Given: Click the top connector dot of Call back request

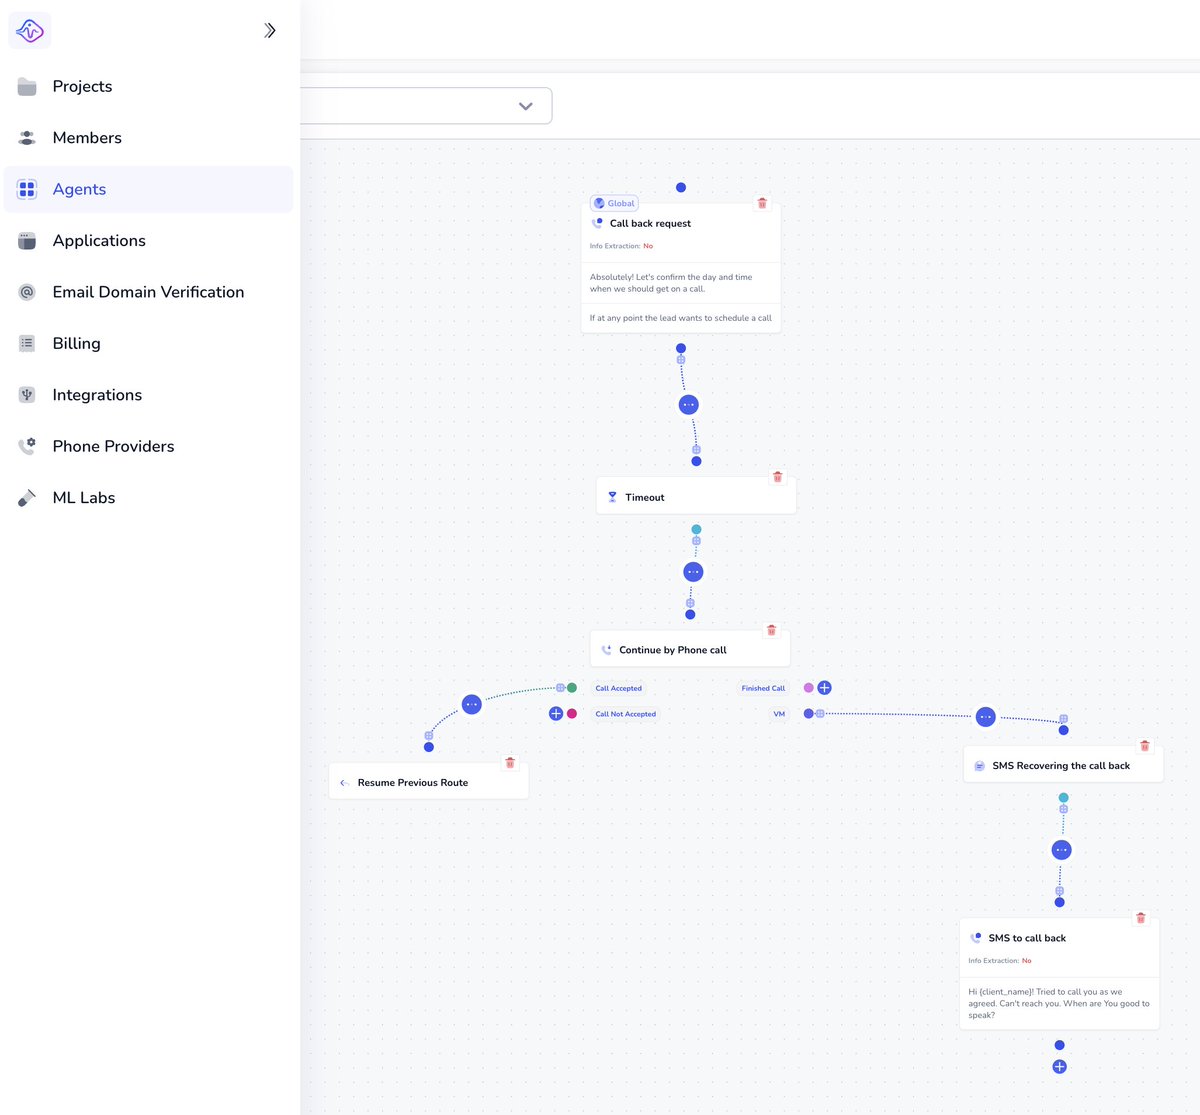Looking at the screenshot, I should point(681,188).
